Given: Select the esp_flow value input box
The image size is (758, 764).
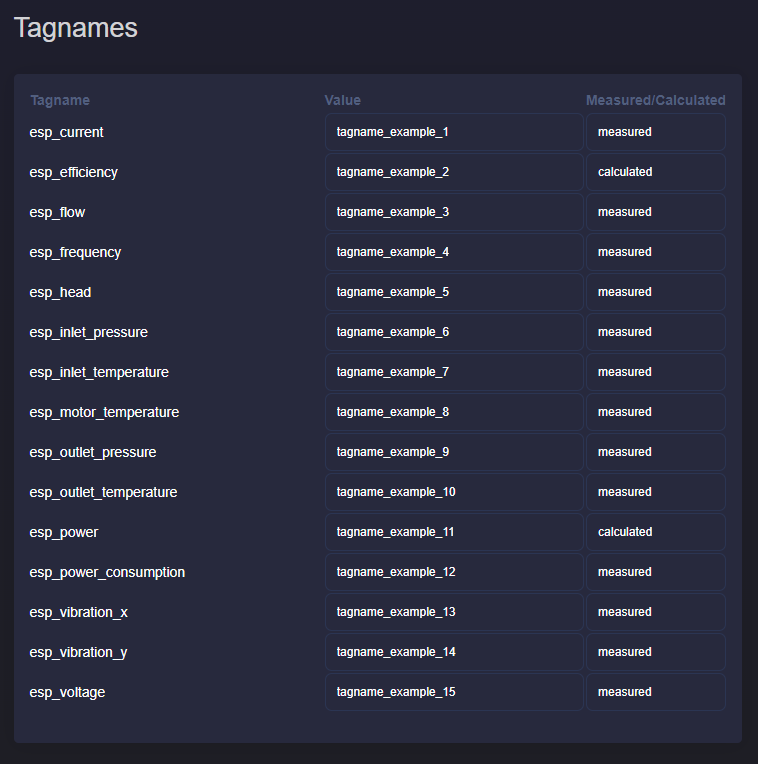Looking at the screenshot, I should [x=453, y=212].
